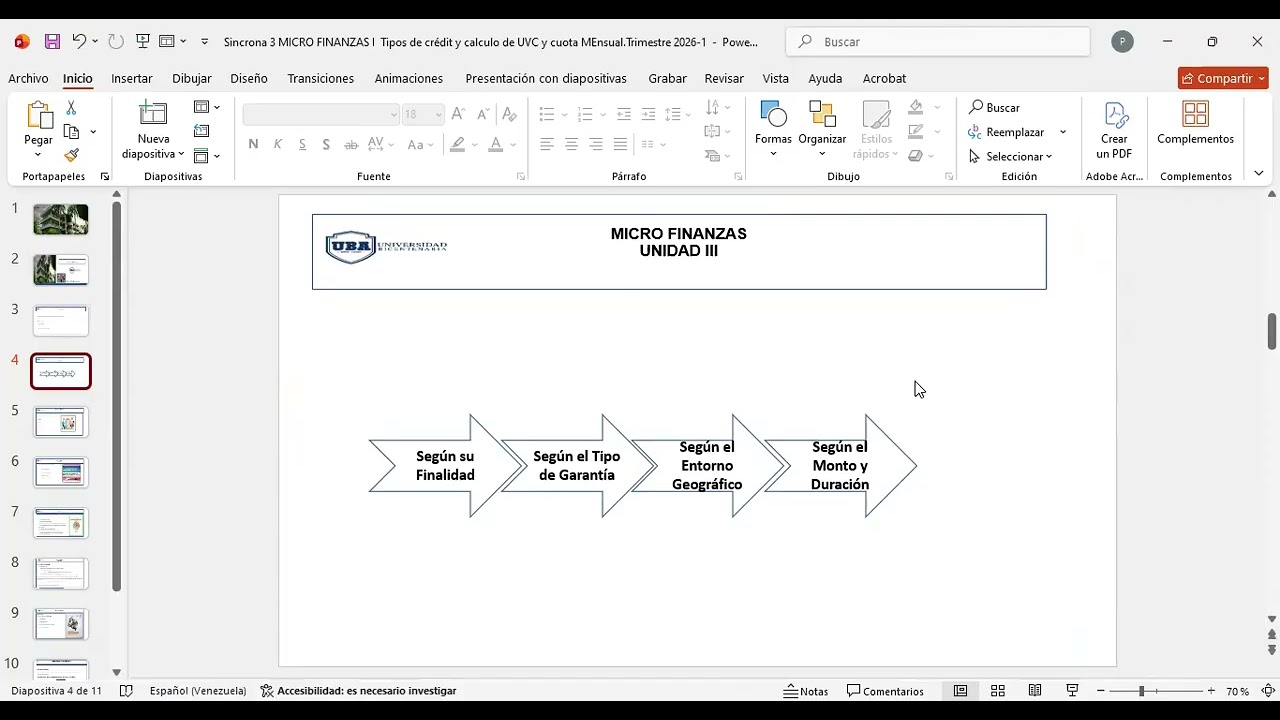
Task: Toggle Italic K formatting
Action: (278, 145)
